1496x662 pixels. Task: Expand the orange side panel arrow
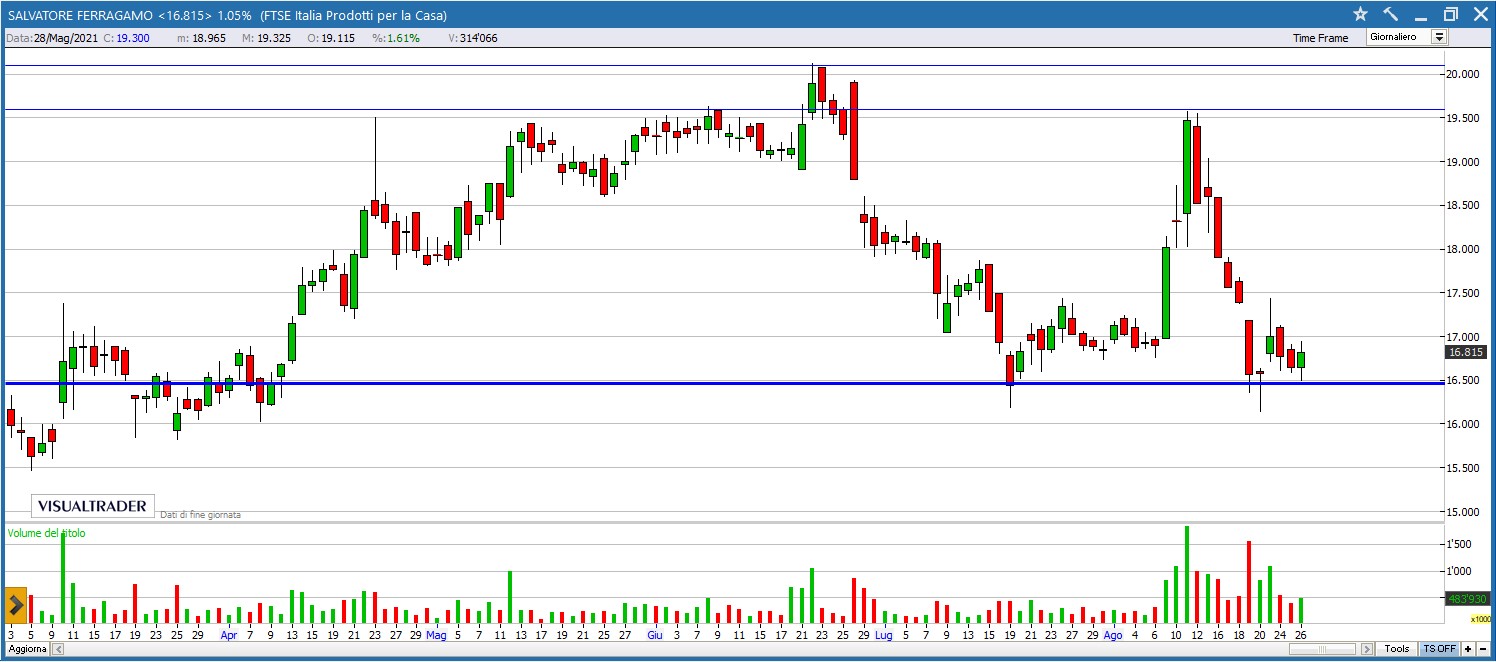coord(15,604)
